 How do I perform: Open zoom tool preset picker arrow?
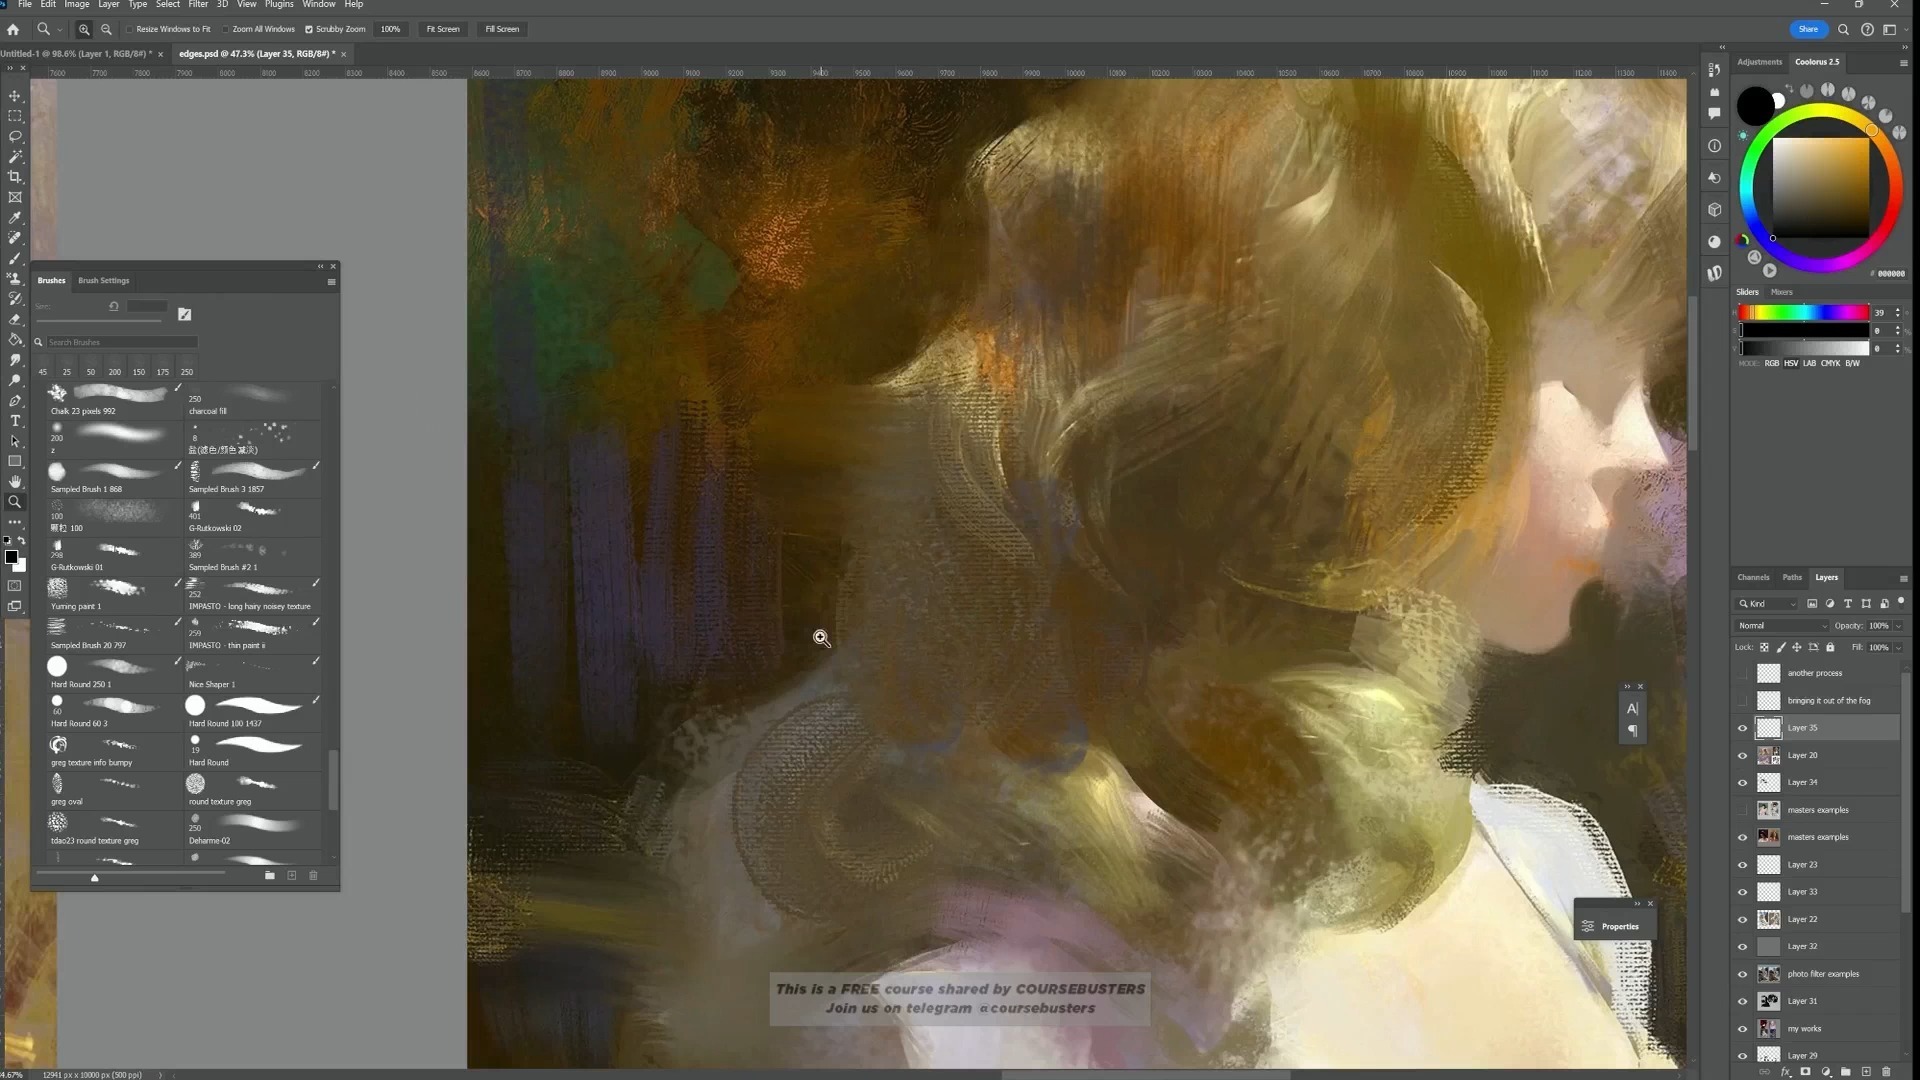[x=60, y=30]
